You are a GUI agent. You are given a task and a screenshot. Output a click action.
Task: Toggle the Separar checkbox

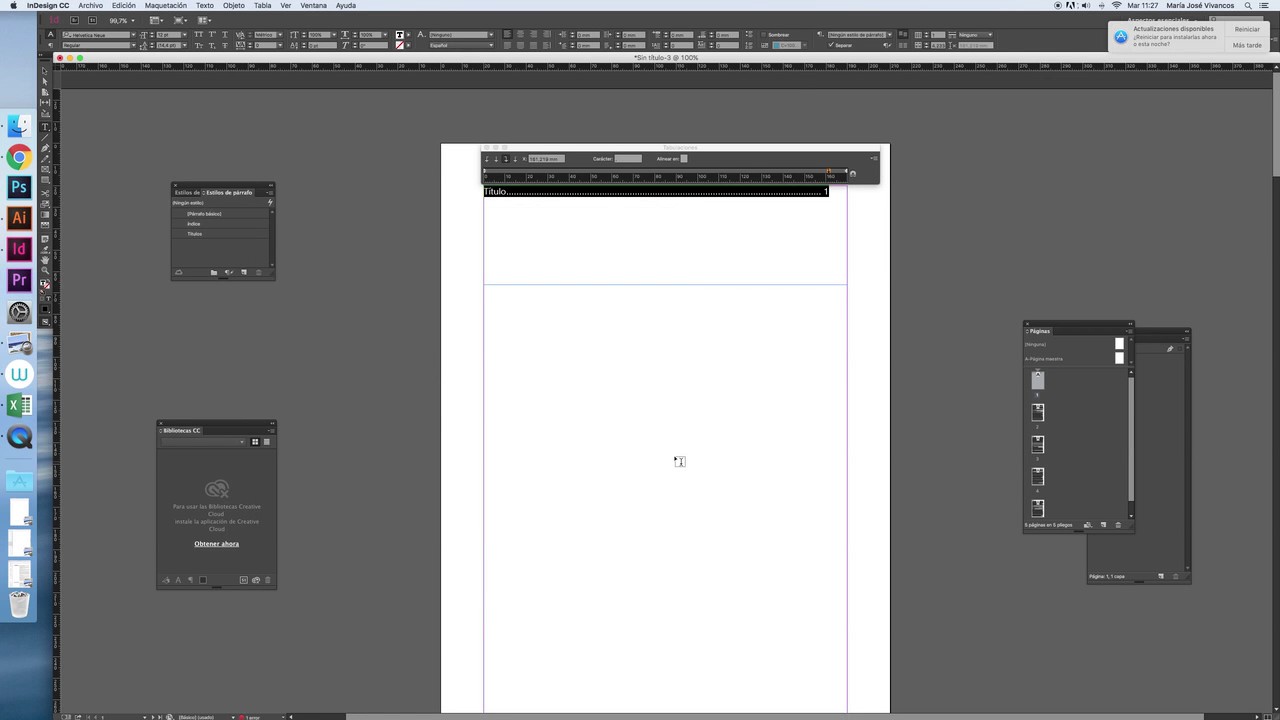[x=831, y=45]
